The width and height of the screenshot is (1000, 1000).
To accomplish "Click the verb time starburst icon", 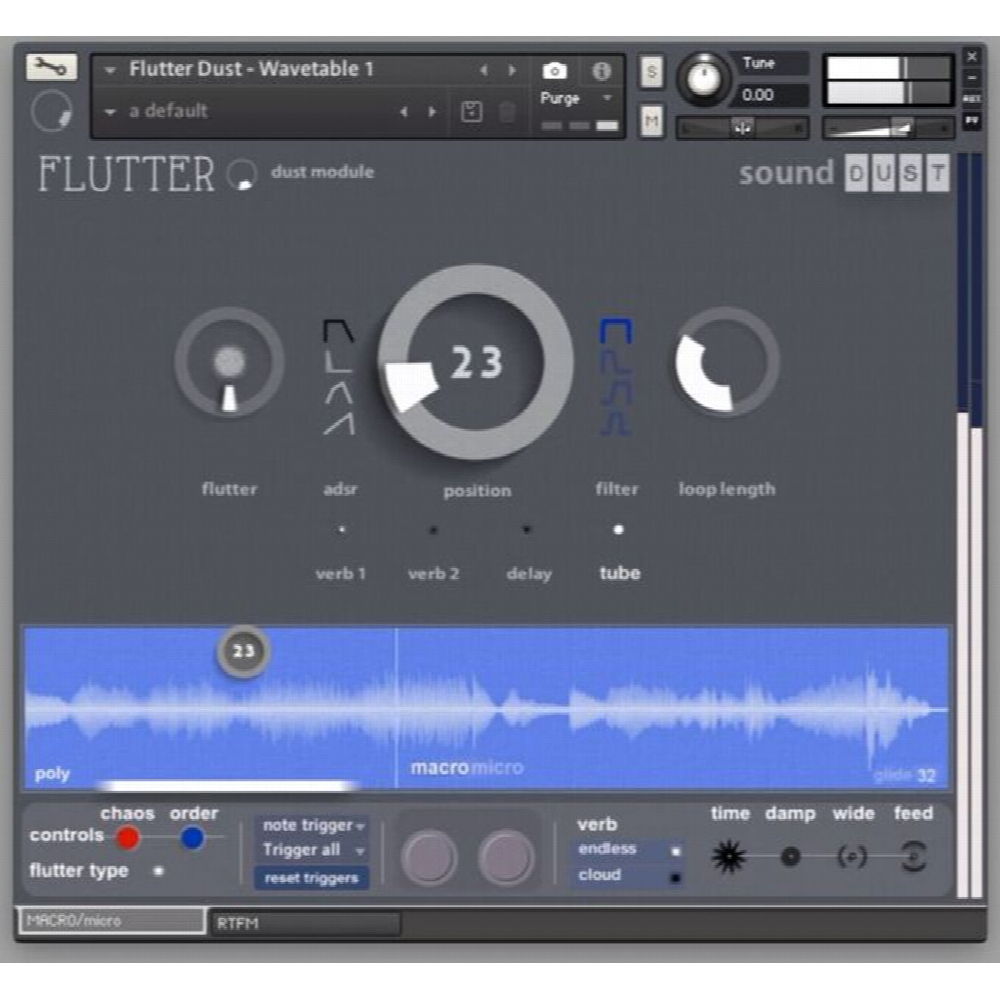I will pos(728,857).
